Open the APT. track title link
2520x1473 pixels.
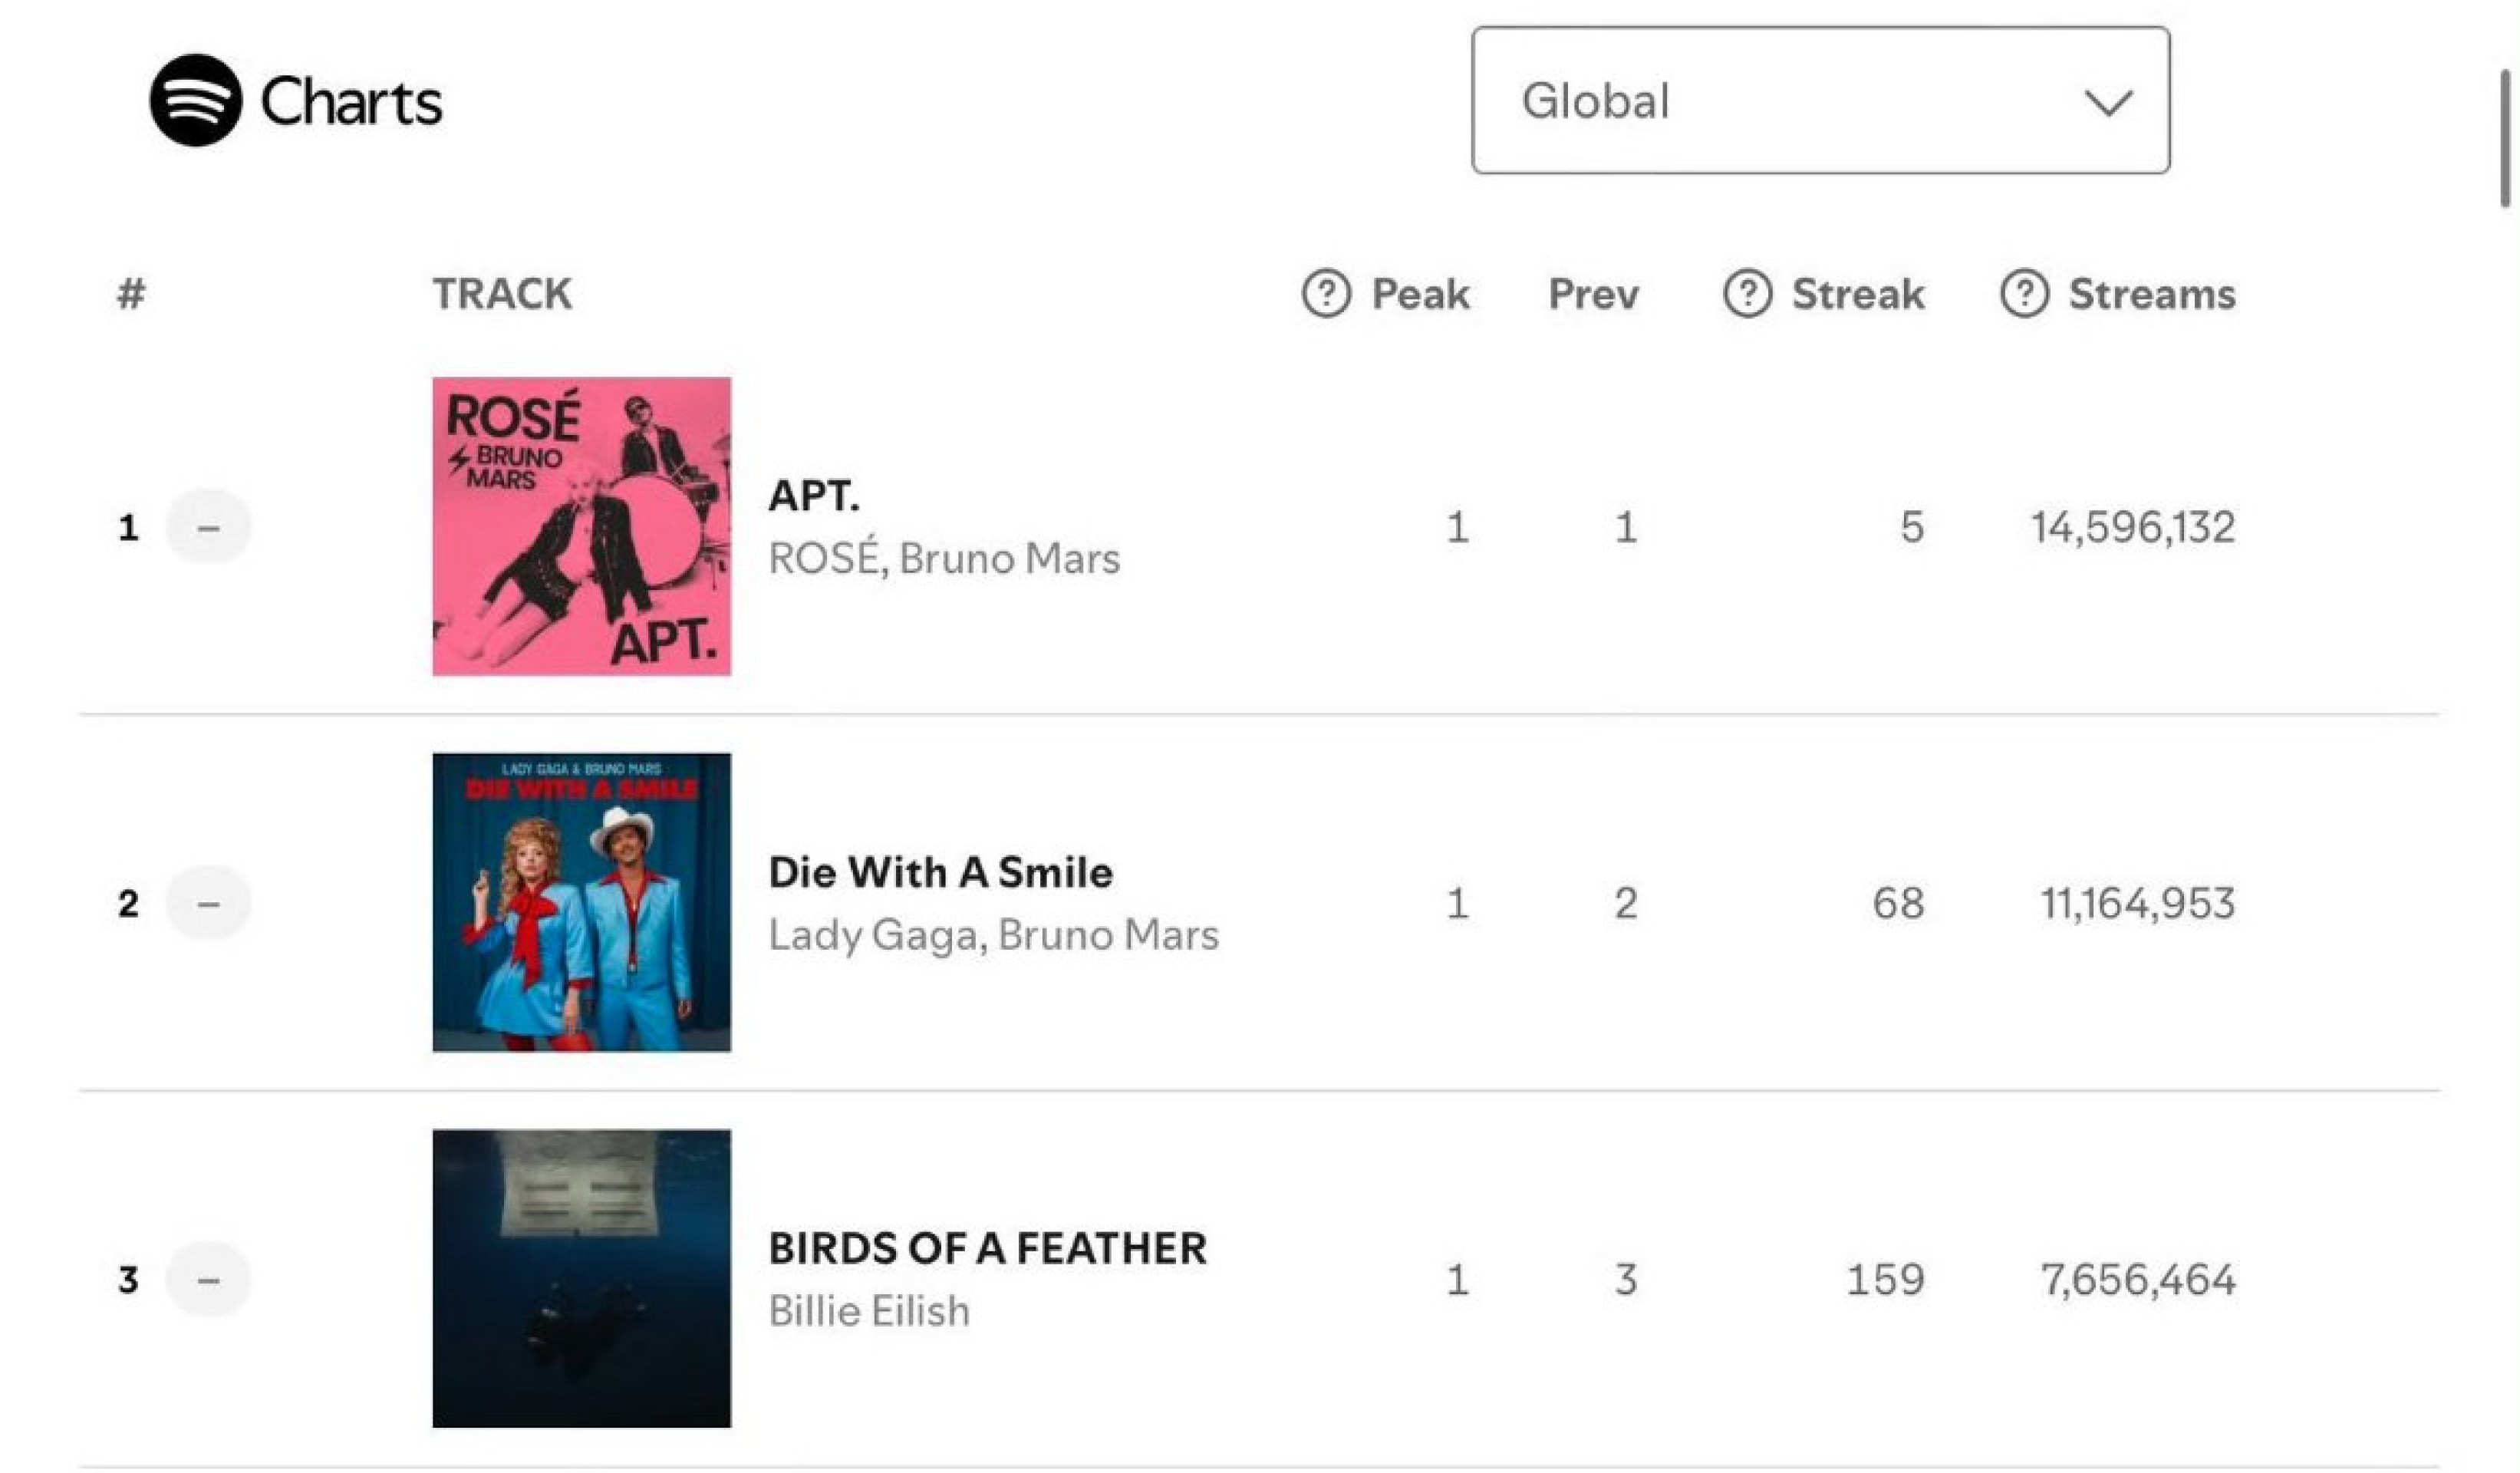point(813,496)
